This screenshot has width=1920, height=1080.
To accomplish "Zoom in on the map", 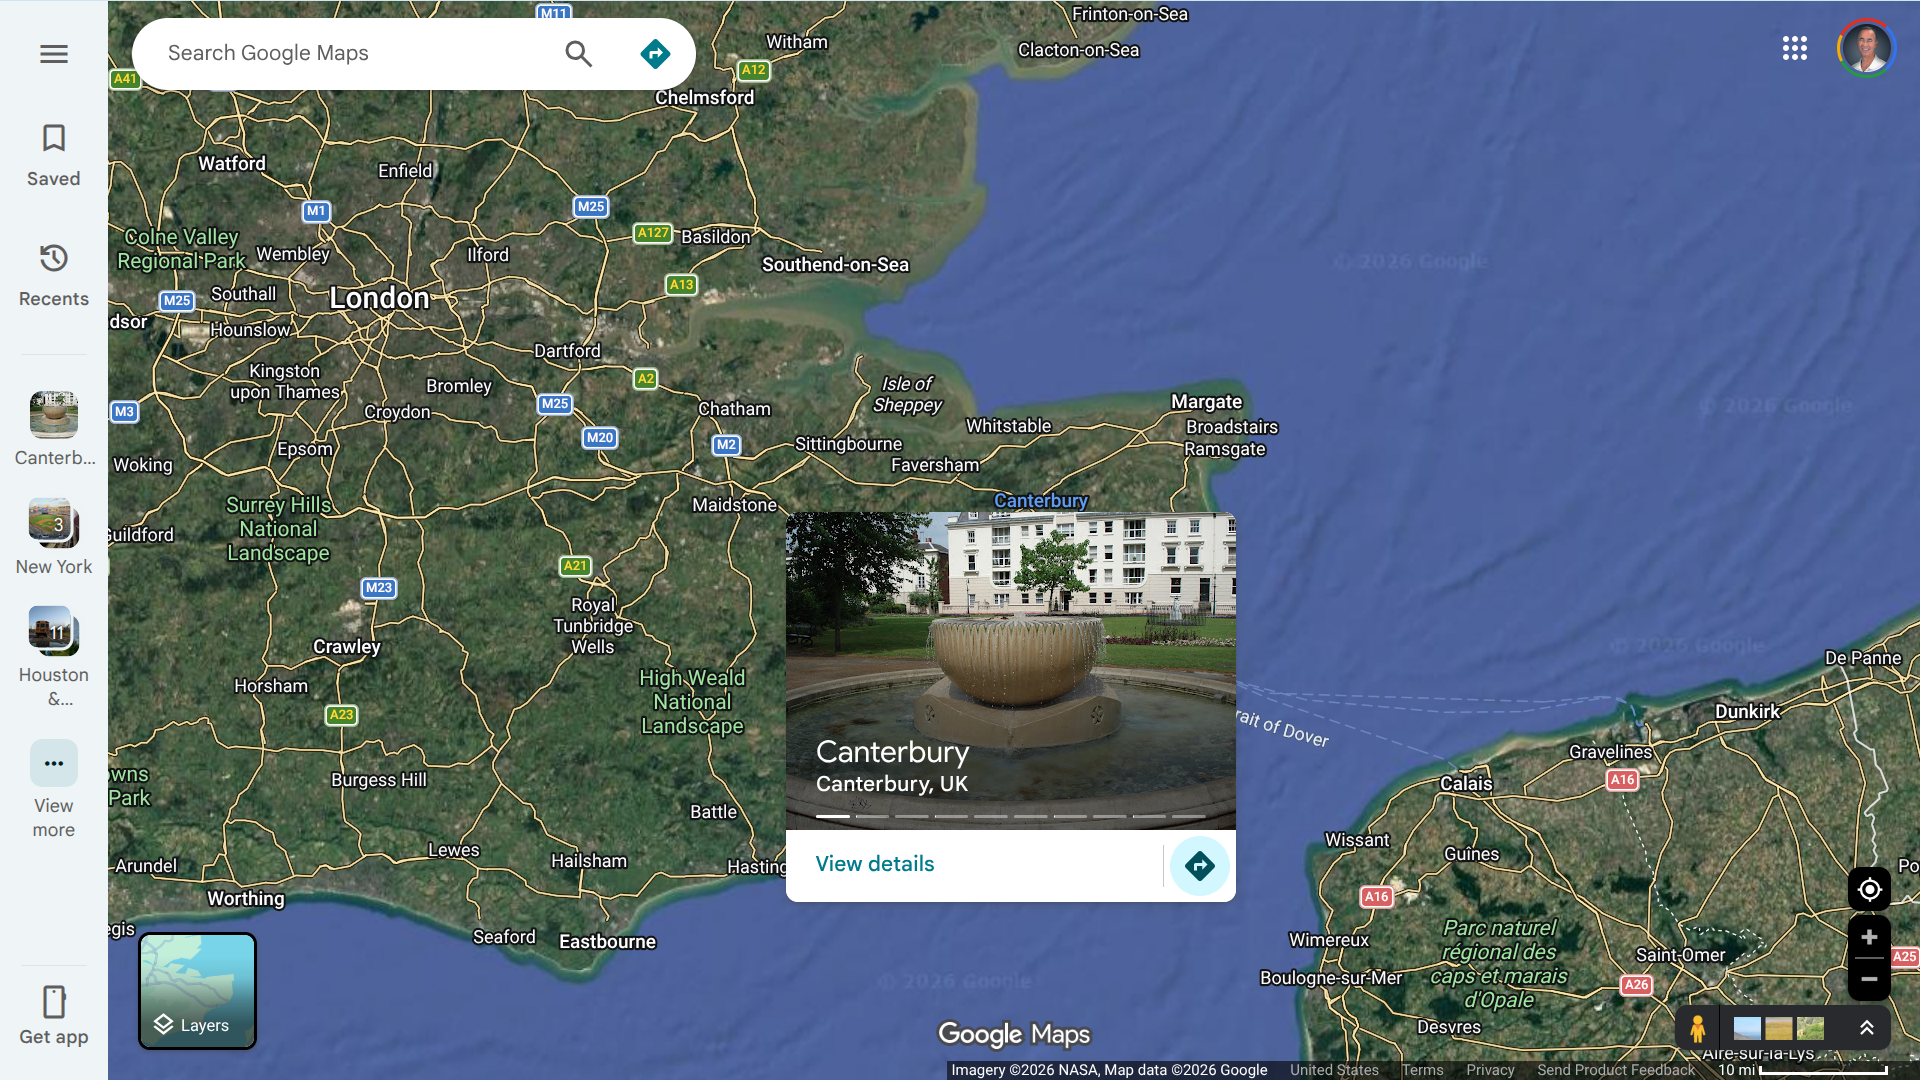I will [1868, 938].
